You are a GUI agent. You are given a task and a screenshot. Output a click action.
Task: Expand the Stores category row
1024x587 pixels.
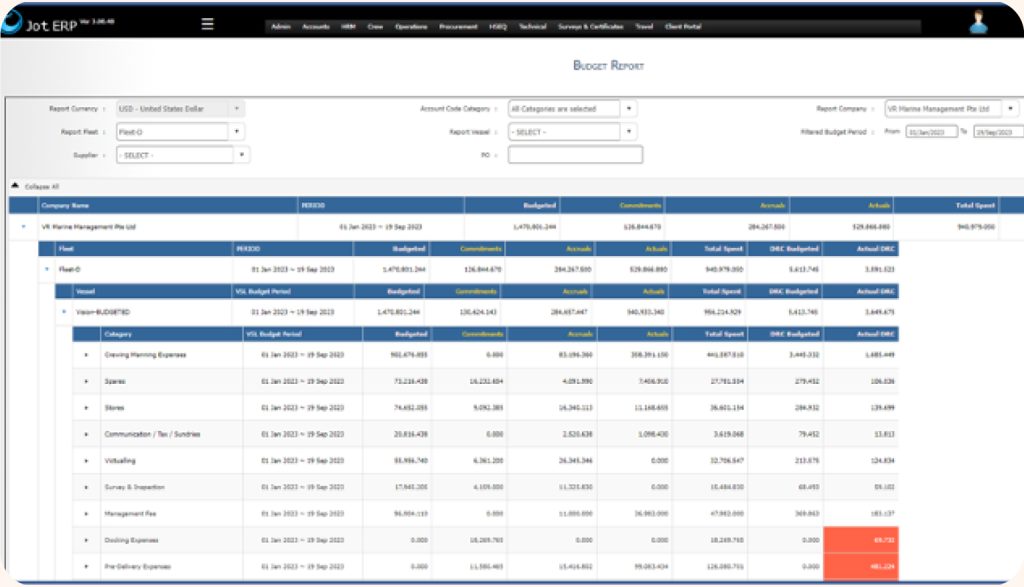click(86, 408)
